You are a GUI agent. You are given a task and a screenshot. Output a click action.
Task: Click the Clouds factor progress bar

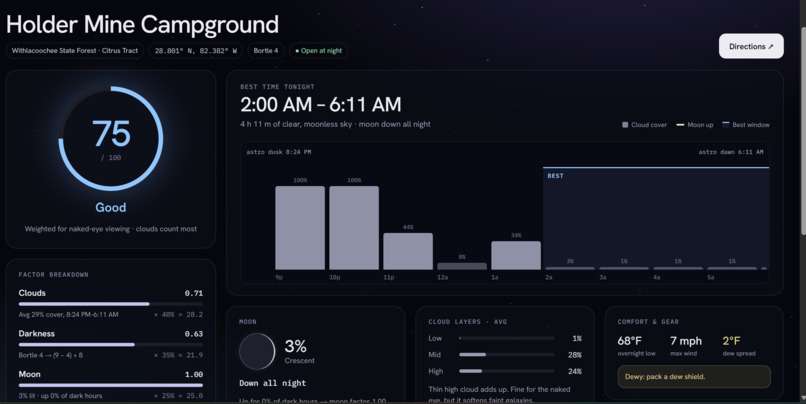(x=111, y=304)
